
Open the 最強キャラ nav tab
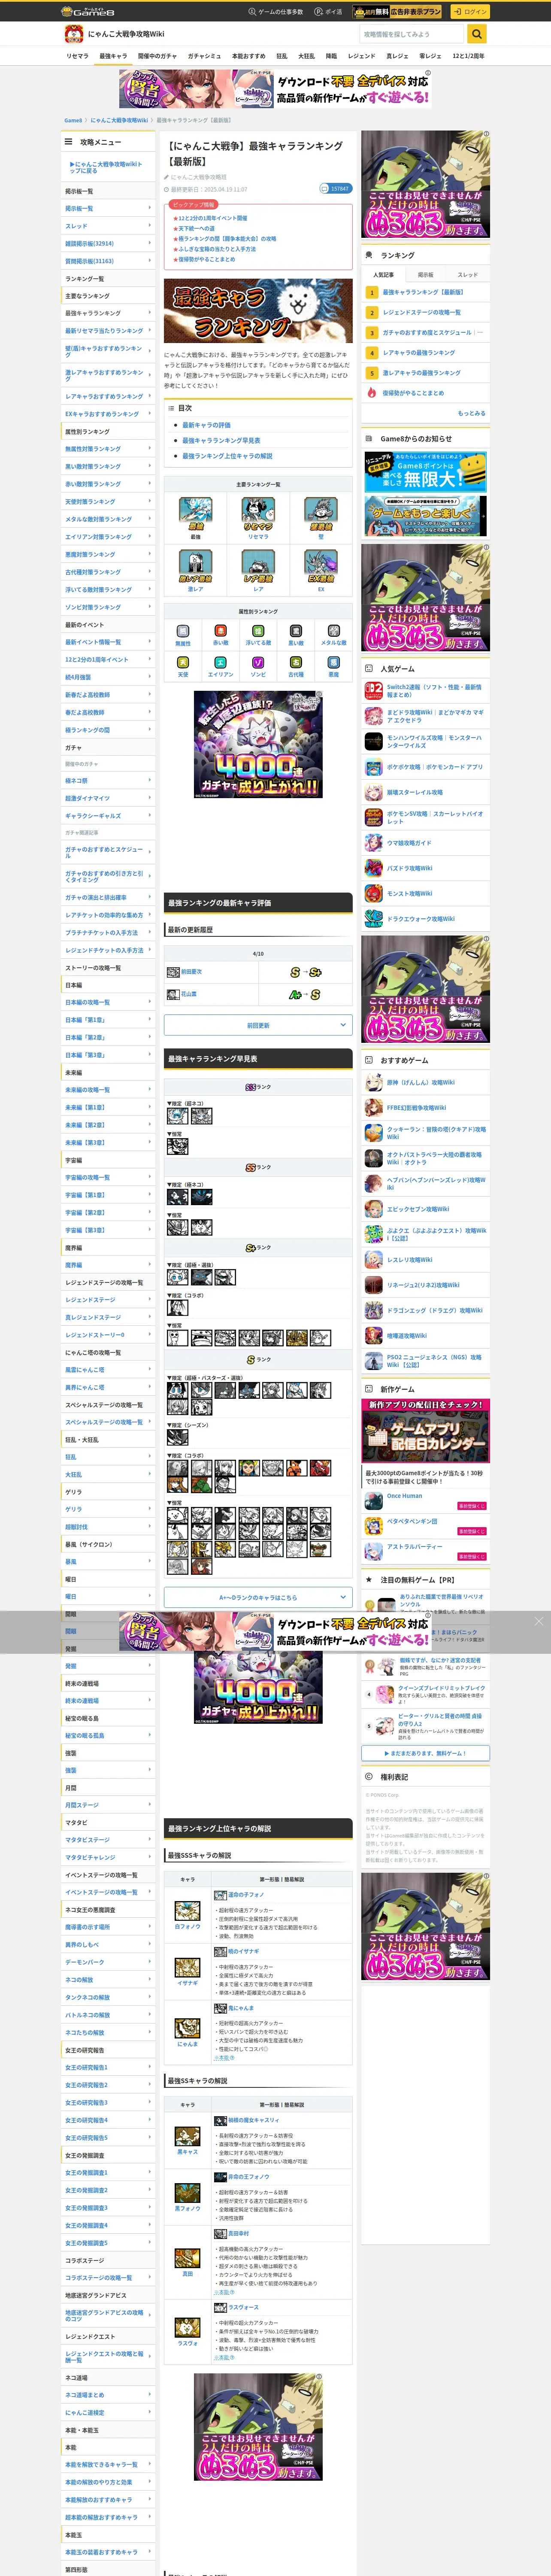coord(113,56)
